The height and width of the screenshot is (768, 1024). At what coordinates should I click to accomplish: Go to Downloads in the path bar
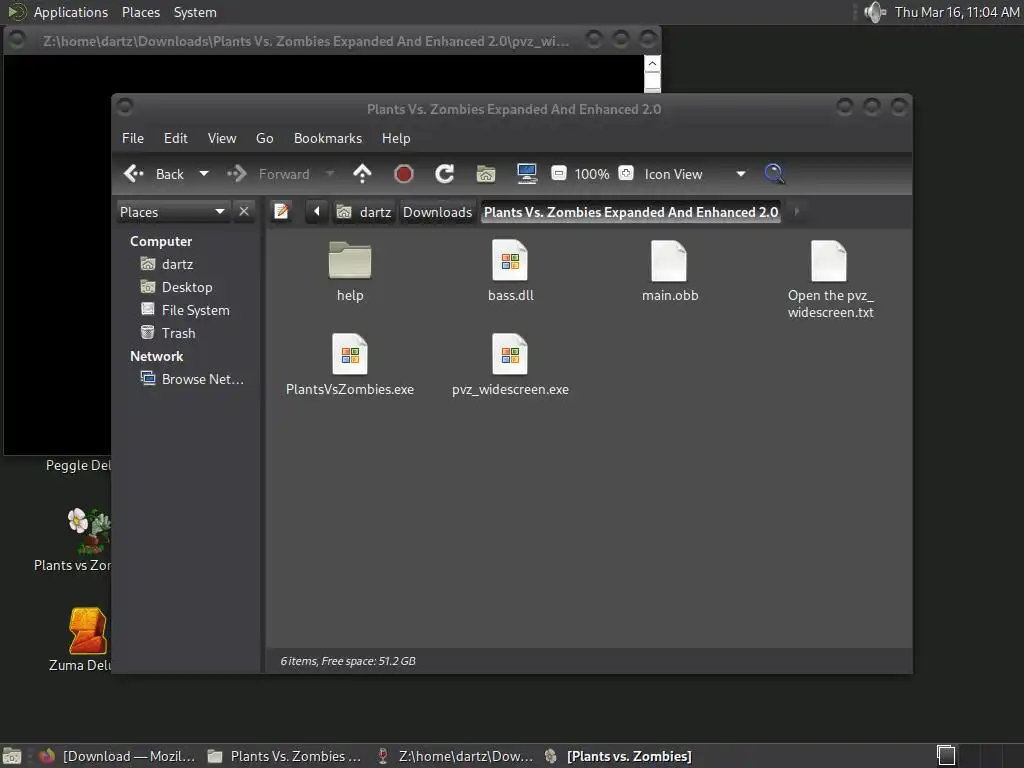coord(437,212)
